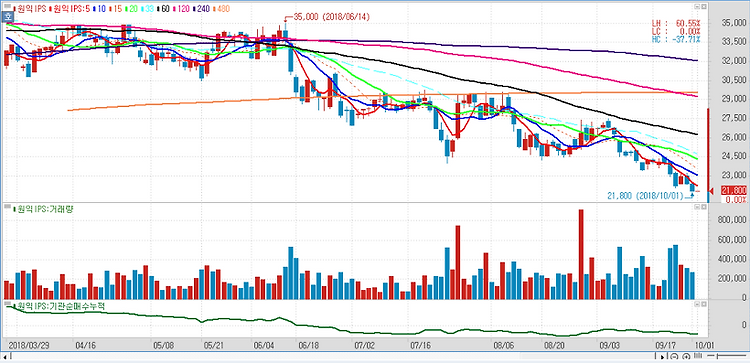Screen dimensions: 750x363
Task: Click the LC : 0.00% readout
Action: [676, 31]
